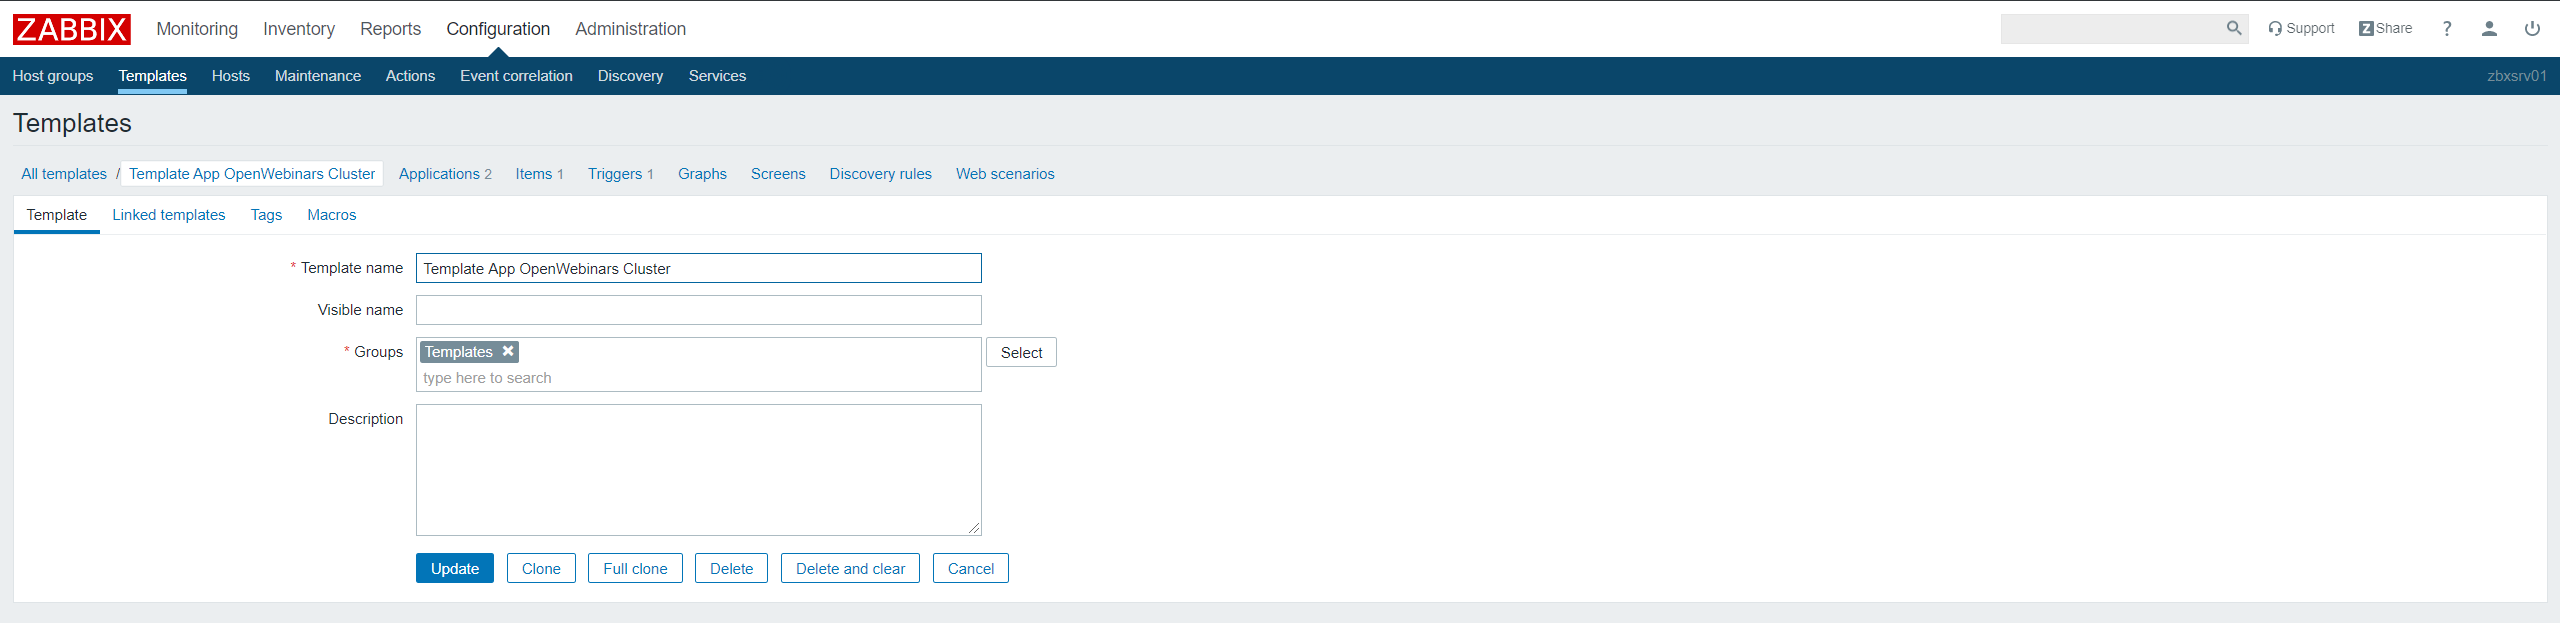The height and width of the screenshot is (623, 2560).
Task: Switch to the Linked templates tab
Action: click(x=169, y=215)
